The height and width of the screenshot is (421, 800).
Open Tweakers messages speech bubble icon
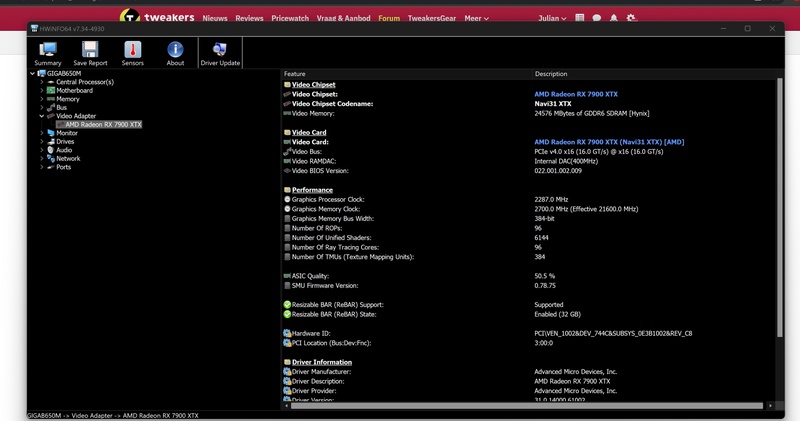[x=596, y=18]
